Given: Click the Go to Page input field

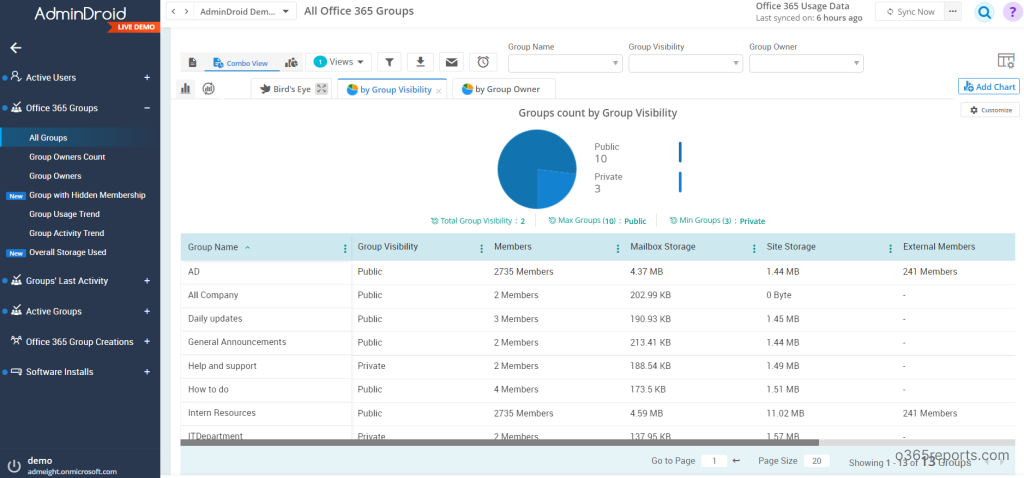Looking at the screenshot, I should 714,461.
